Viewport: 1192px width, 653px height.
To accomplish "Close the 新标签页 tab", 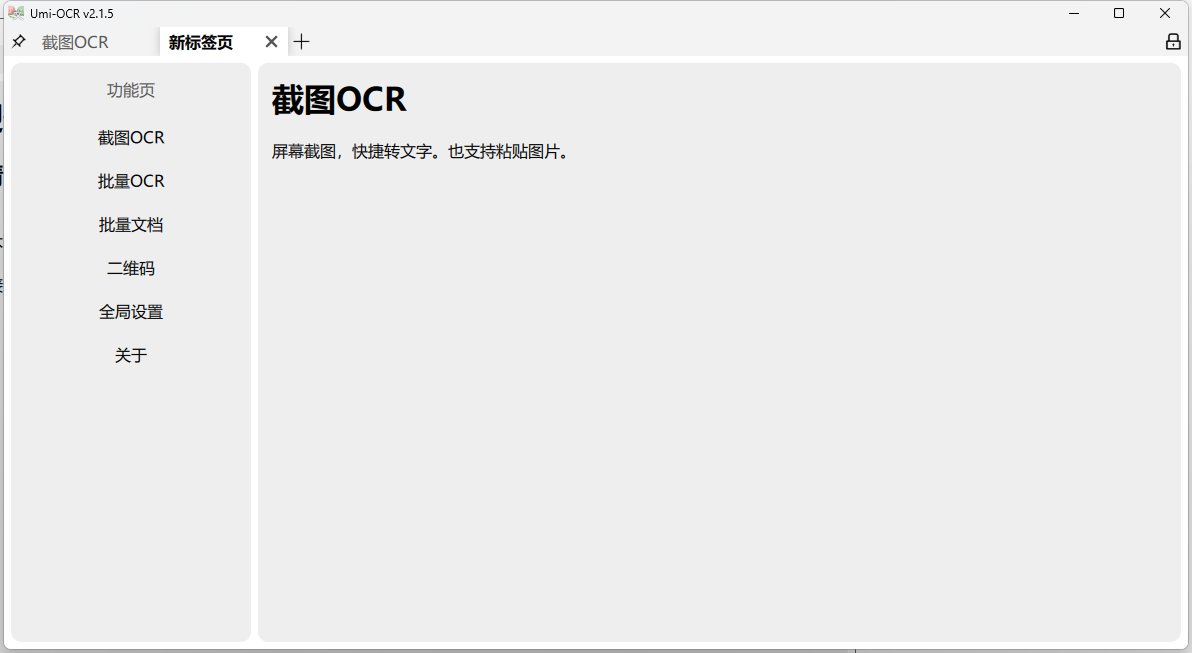I will pyautogui.click(x=271, y=42).
